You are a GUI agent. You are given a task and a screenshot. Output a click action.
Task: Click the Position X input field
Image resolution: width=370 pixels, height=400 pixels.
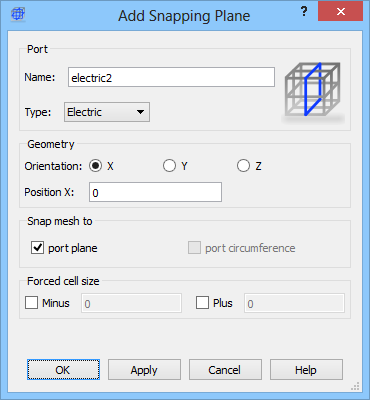coord(155,192)
